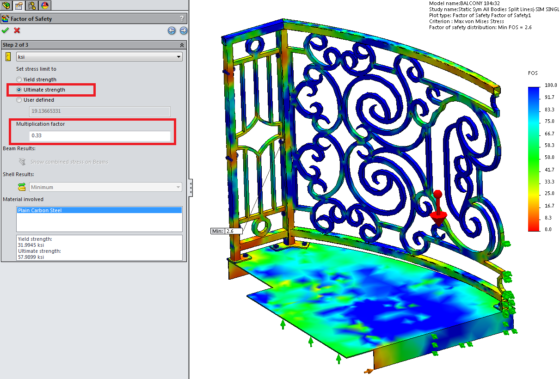Viewport: 560px width, 379px height.
Task: Switch to the PropertyManager tab
Action: (19, 5)
